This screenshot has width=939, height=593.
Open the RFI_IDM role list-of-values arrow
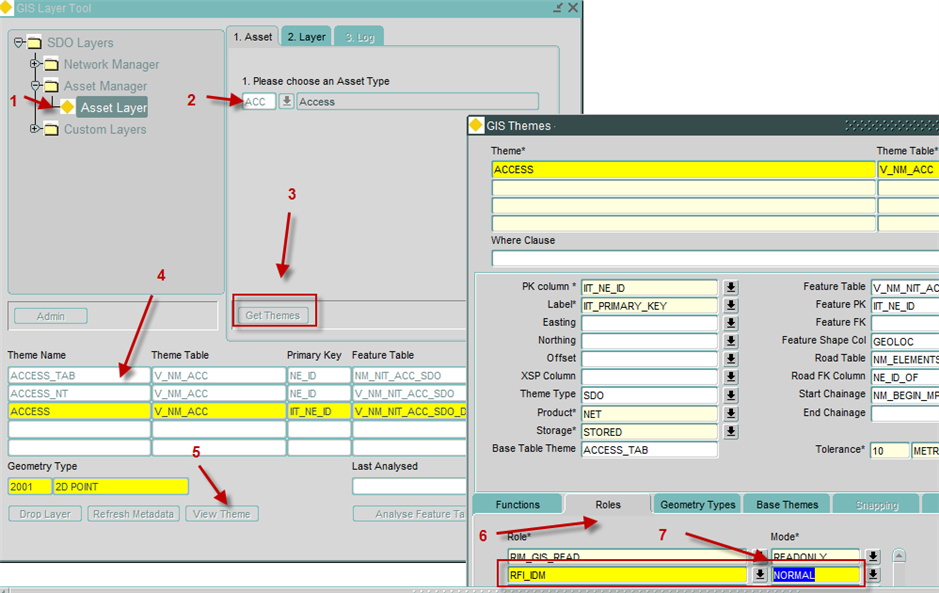coord(760,575)
